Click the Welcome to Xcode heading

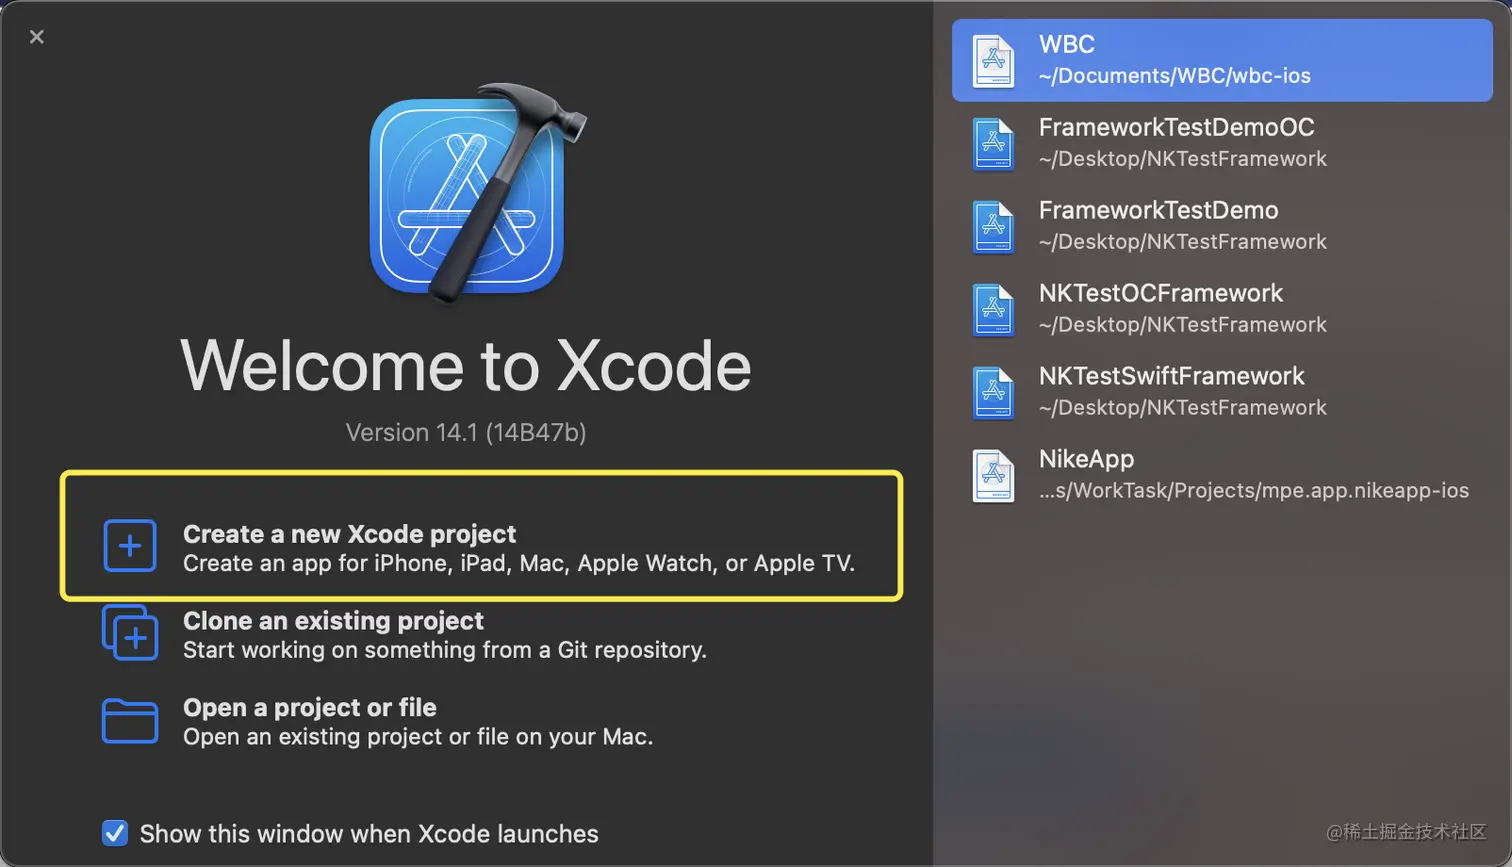pos(466,366)
